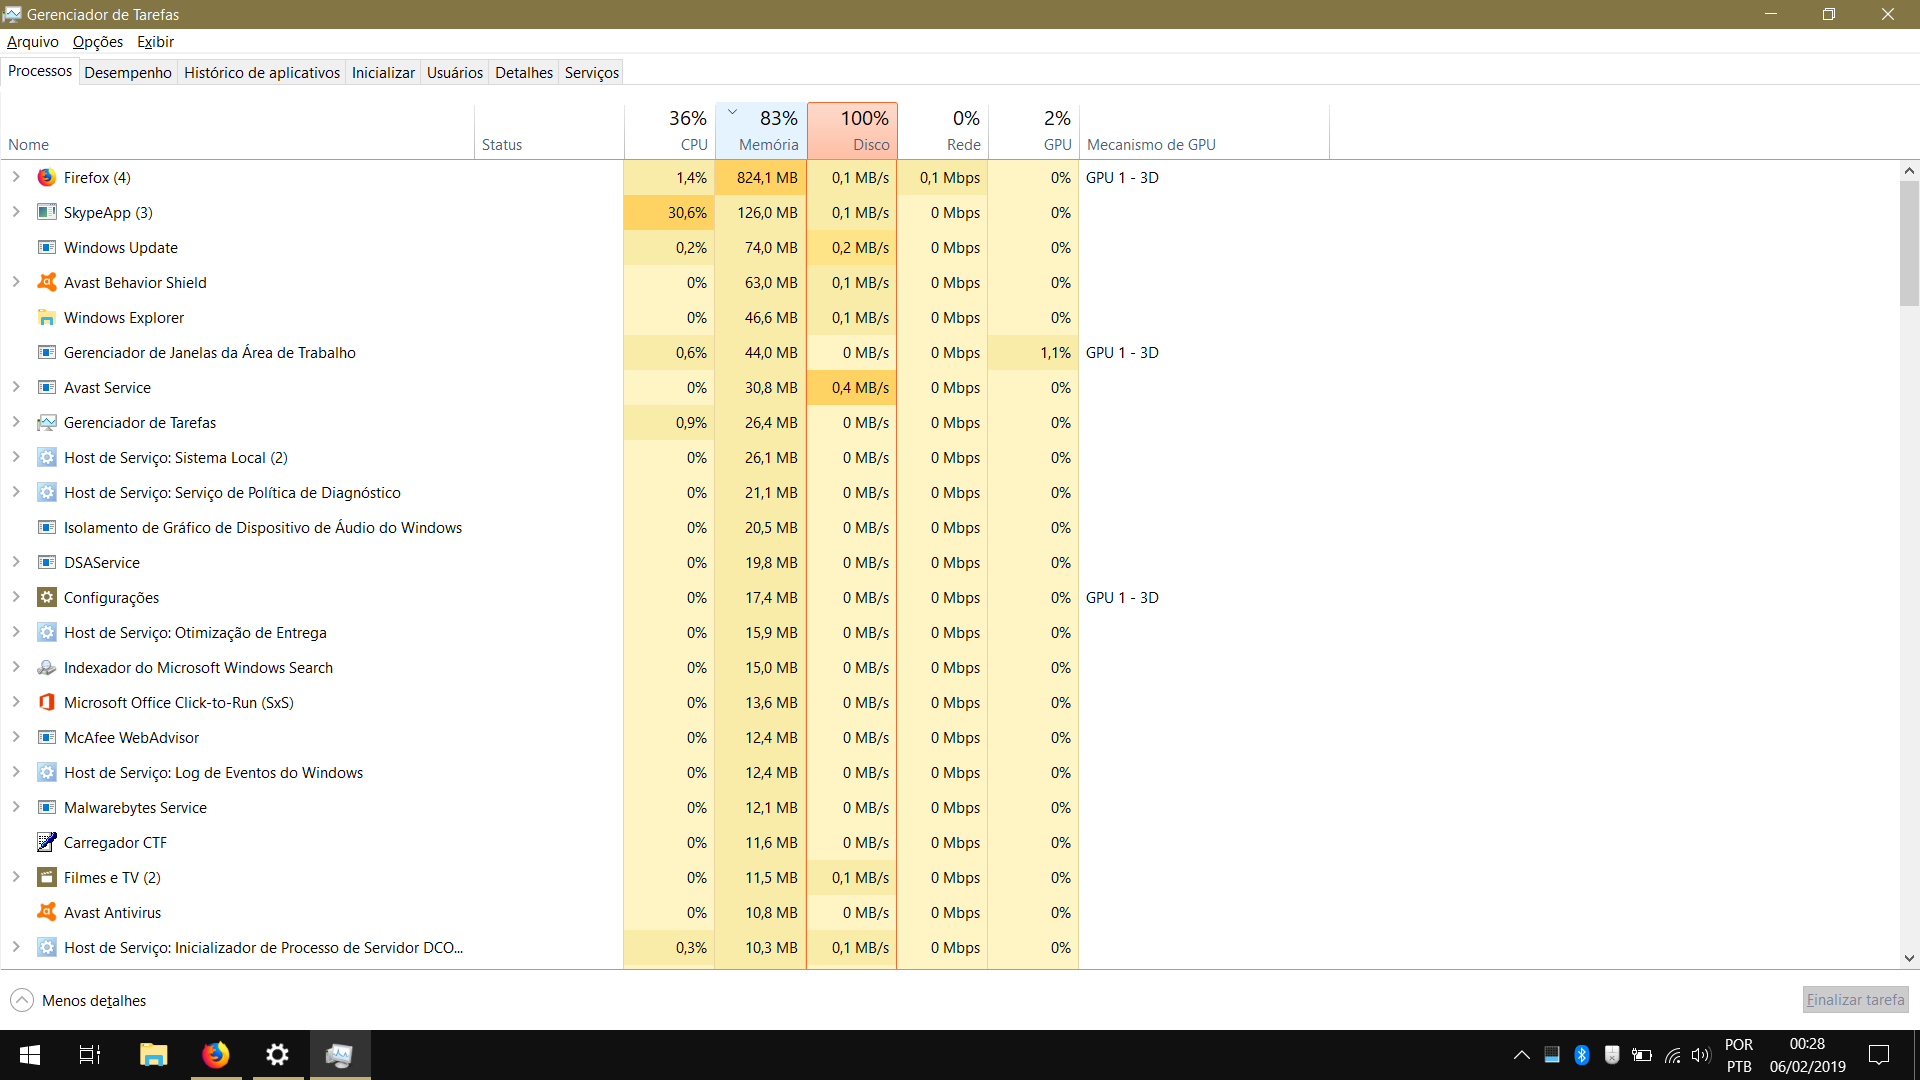The image size is (1920, 1080).
Task: Switch to the Inicializar tab
Action: coord(383,72)
